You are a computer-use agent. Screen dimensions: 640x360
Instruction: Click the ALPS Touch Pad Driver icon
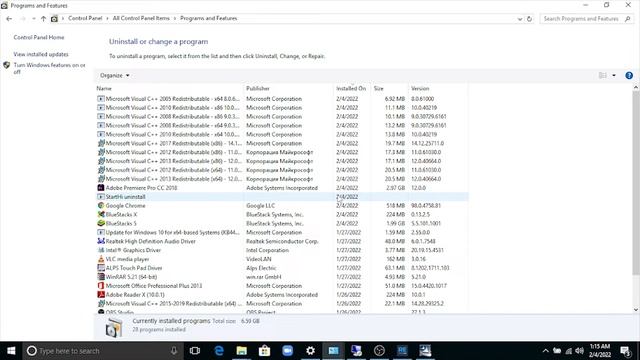coord(101,268)
